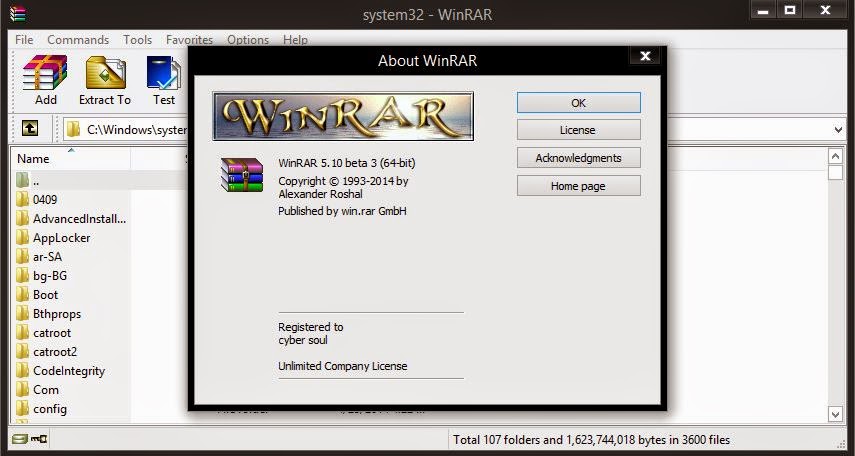Close the About WinRAR dialog

646,56
